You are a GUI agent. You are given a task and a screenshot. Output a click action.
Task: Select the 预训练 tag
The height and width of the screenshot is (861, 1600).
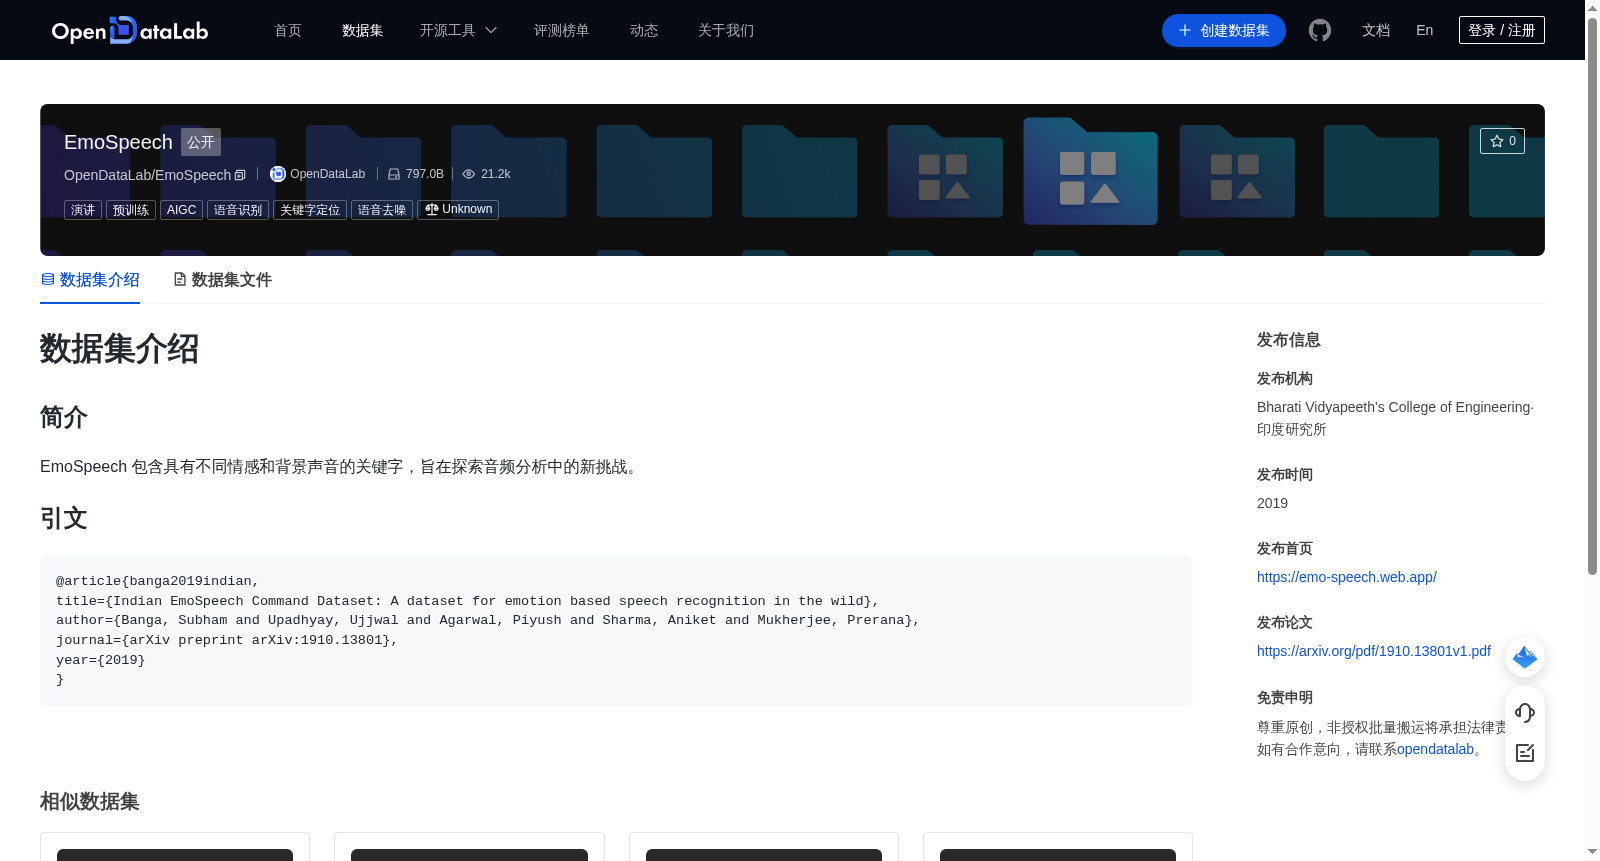click(131, 210)
